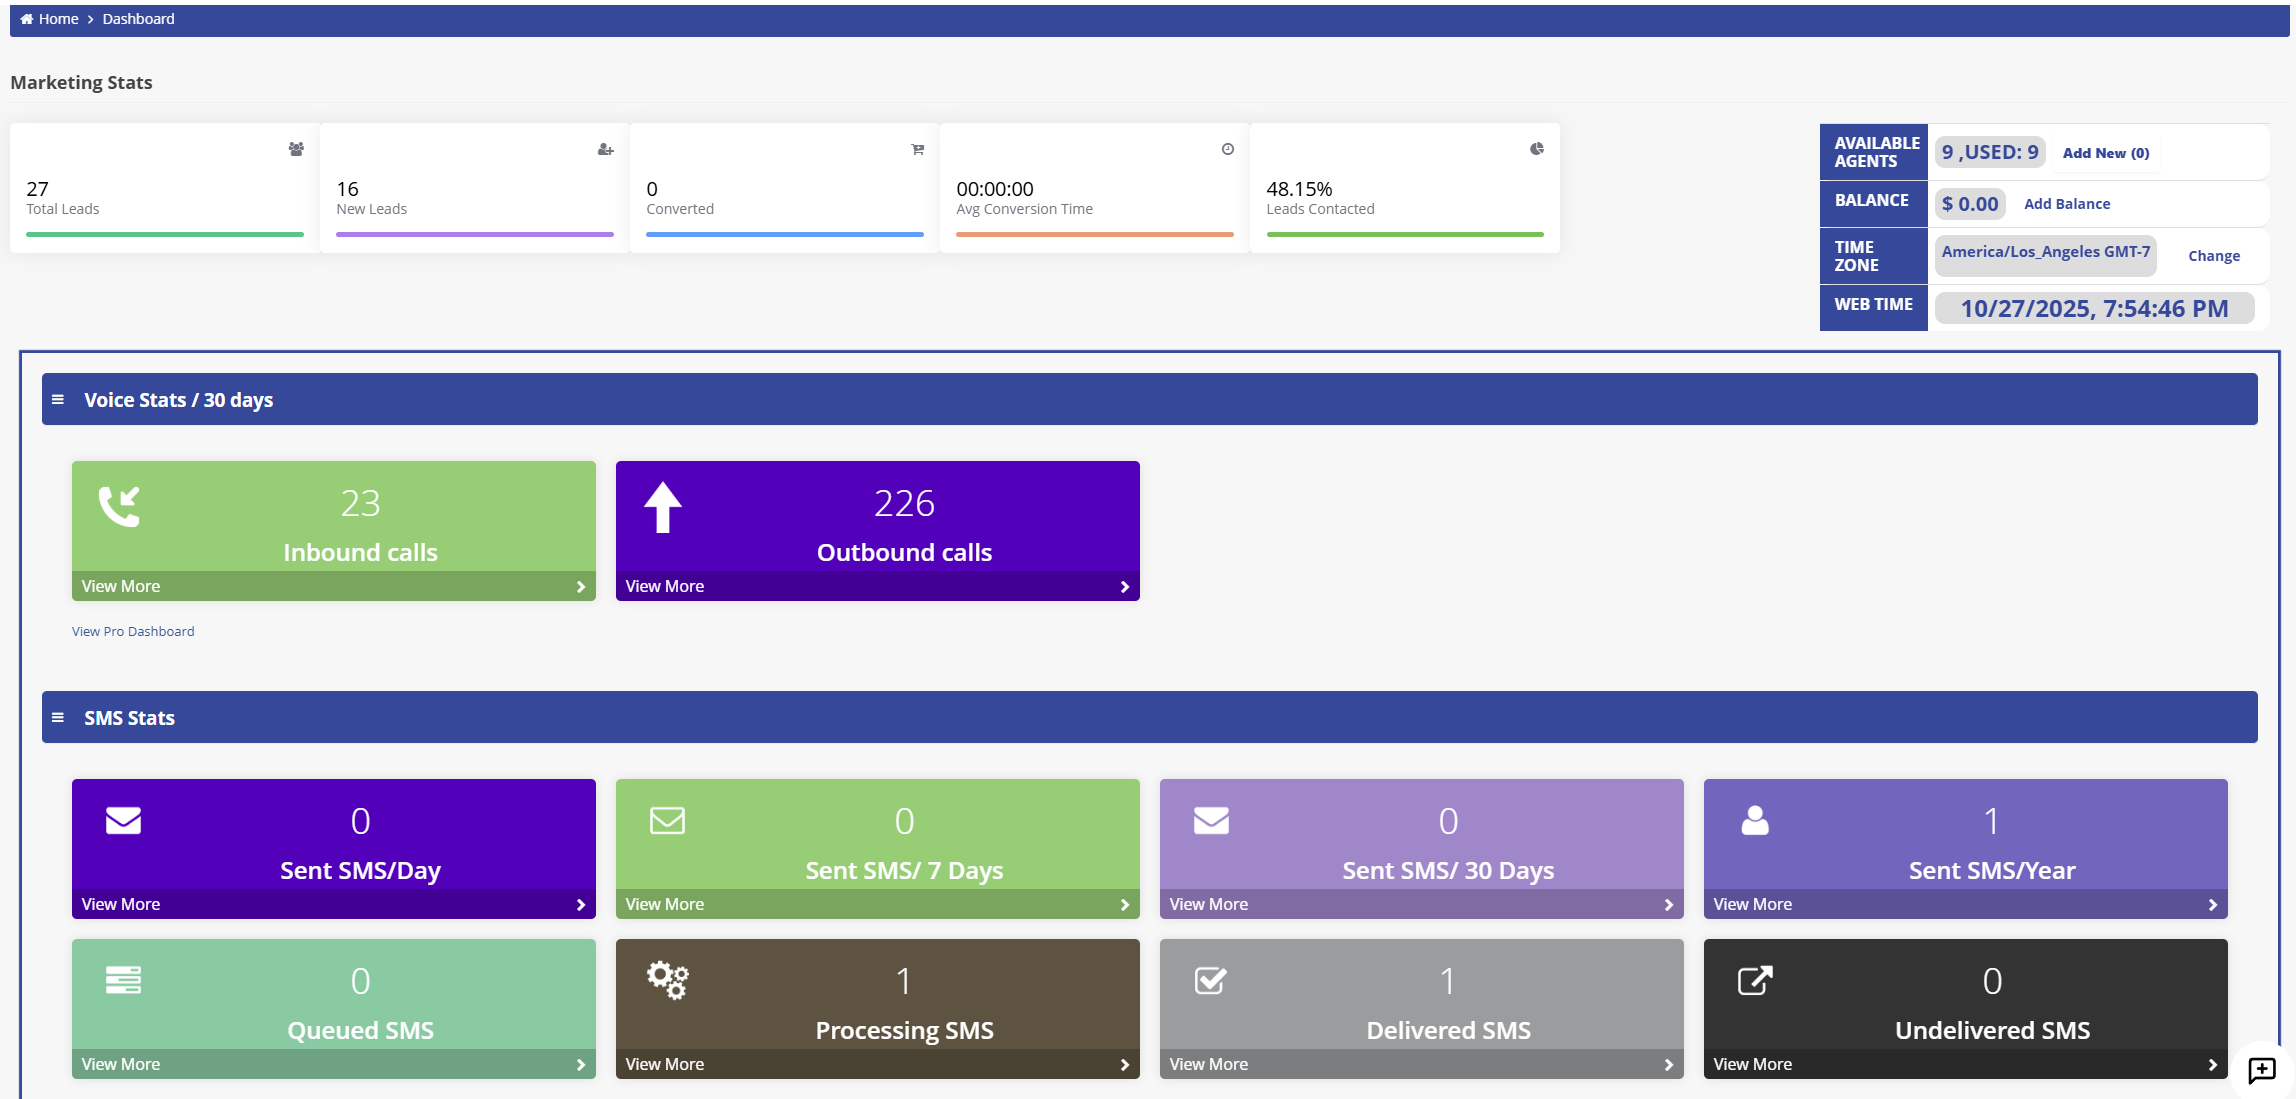Screen dimensions: 2296x1099
Task: Click the envelope icon on Sent SMS/Day card
Action: 122,821
